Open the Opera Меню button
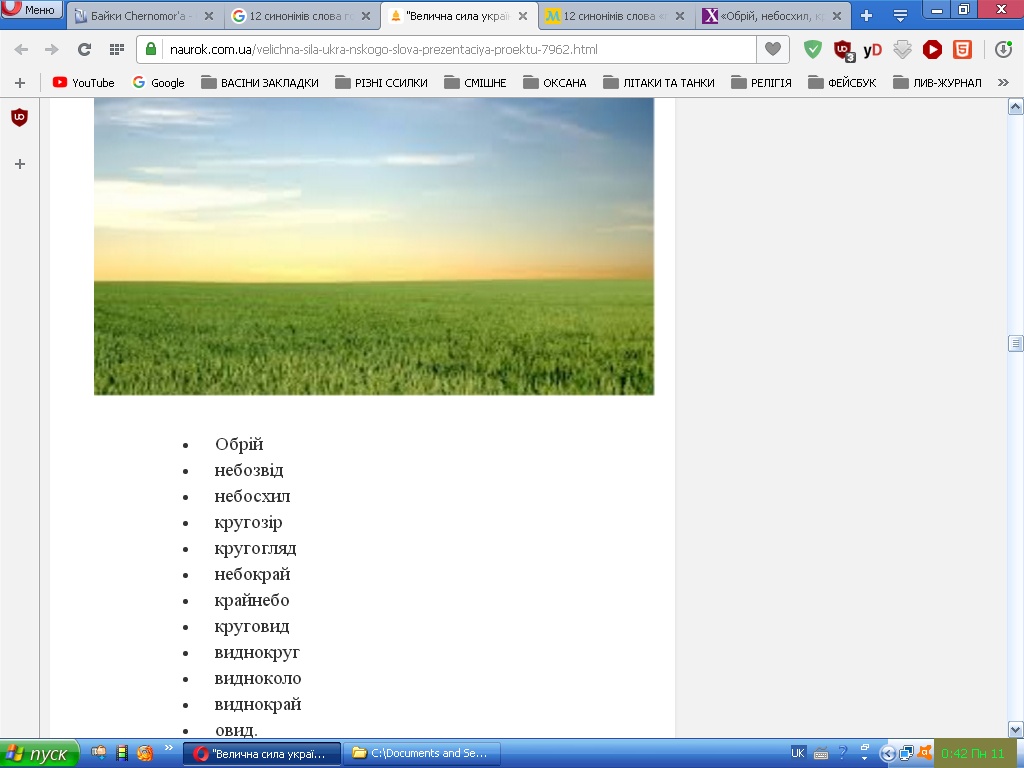Screen dimensions: 1024x768 (31, 9)
